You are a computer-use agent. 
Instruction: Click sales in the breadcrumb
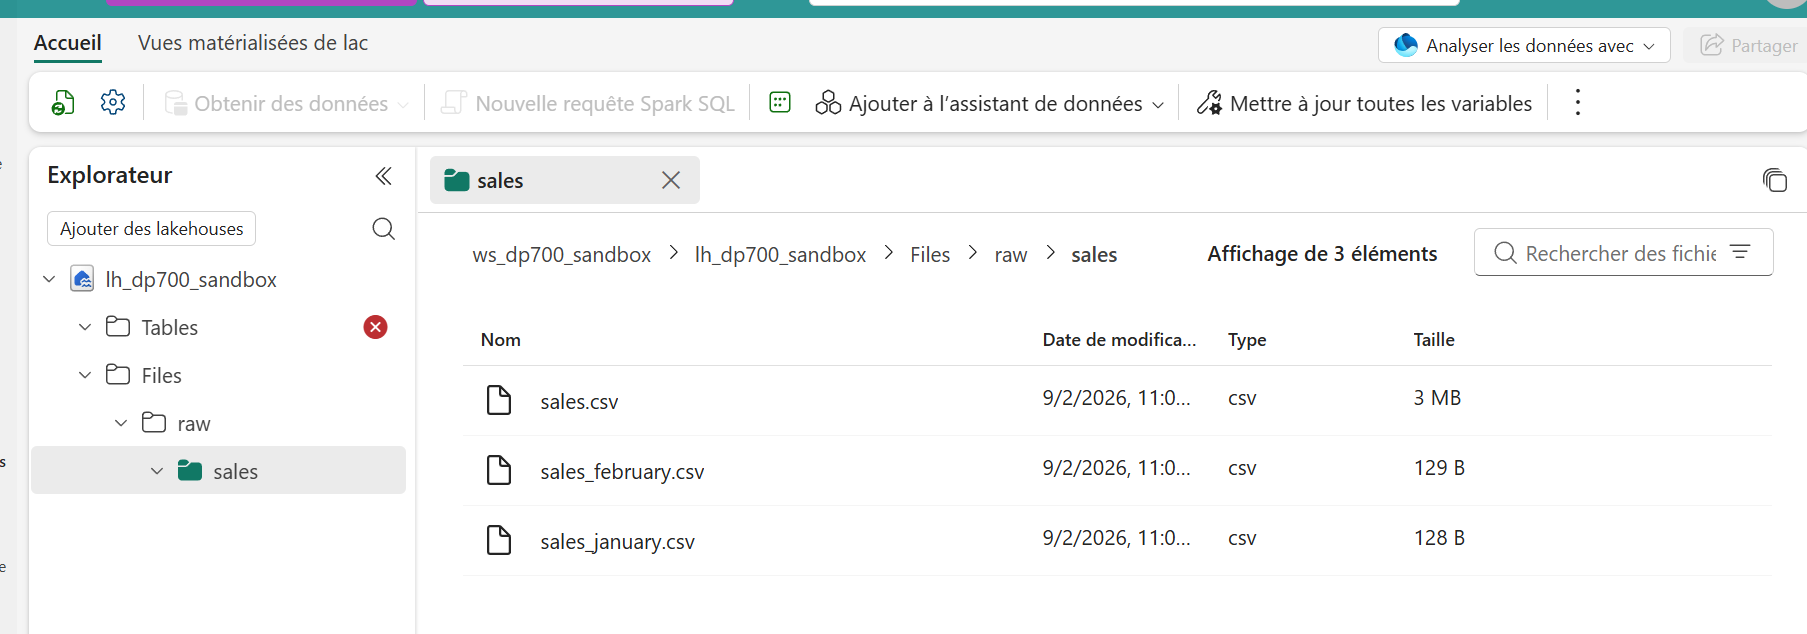pos(1094,255)
